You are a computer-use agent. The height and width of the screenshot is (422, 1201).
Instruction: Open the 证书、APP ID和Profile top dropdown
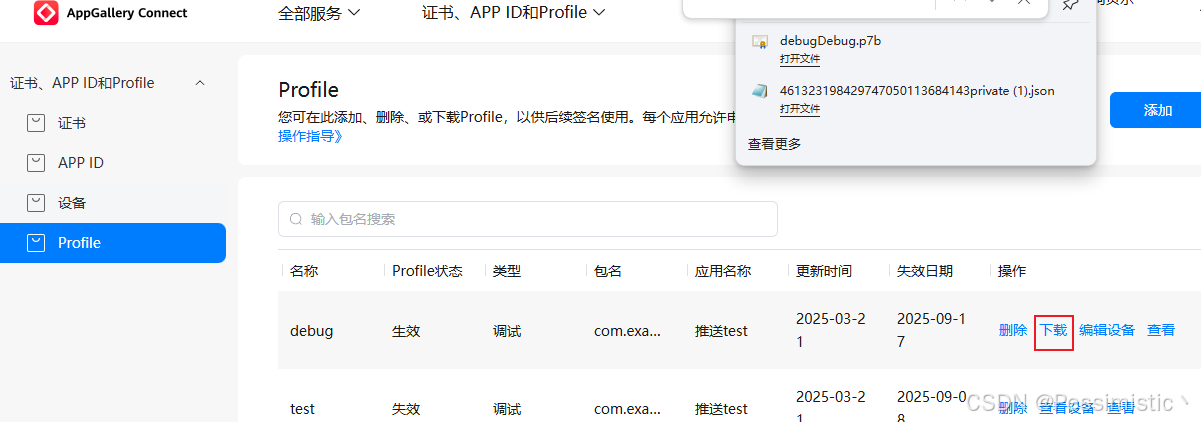[x=513, y=13]
